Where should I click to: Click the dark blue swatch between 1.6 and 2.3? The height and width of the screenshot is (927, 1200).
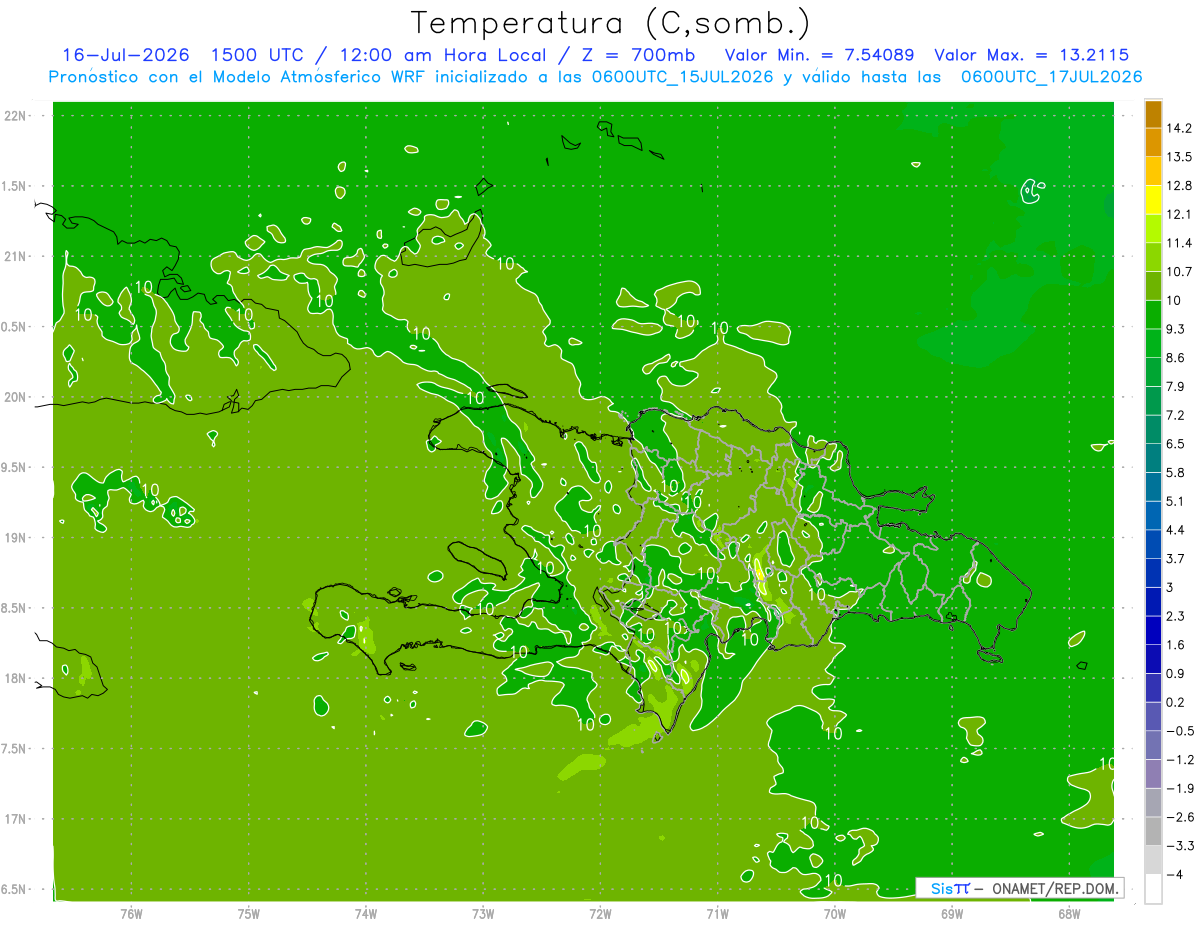[1153, 630]
